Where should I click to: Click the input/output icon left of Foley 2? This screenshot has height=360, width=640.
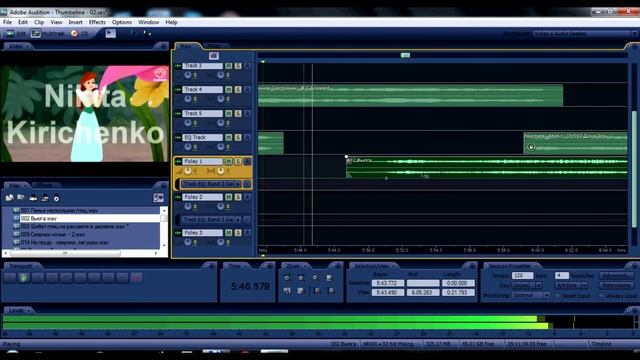tap(178, 197)
